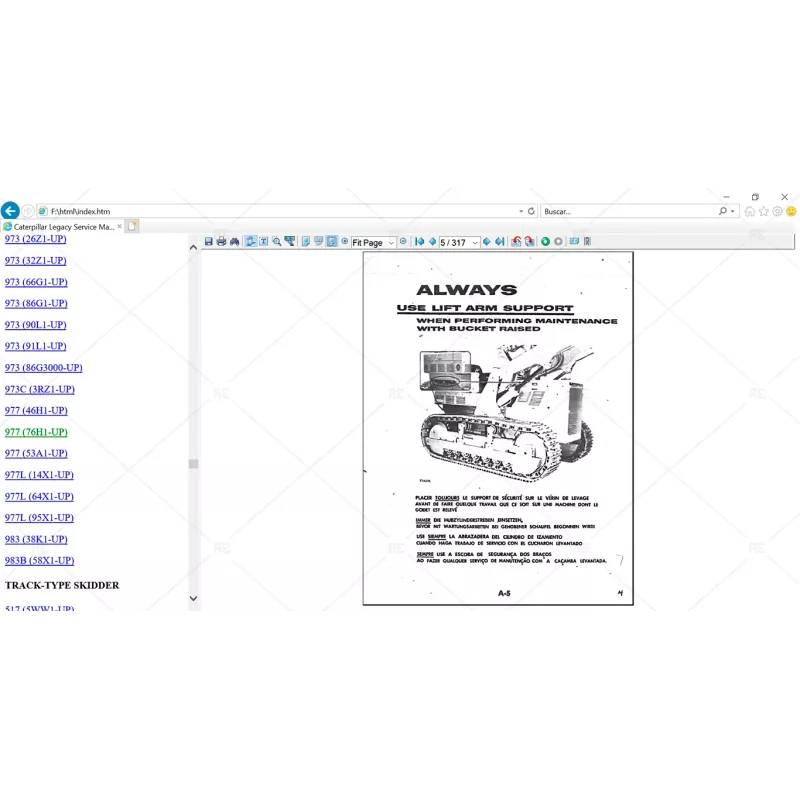Open a new browser tab
Screen dimensions: 800x800
pyautogui.click(x=132, y=227)
